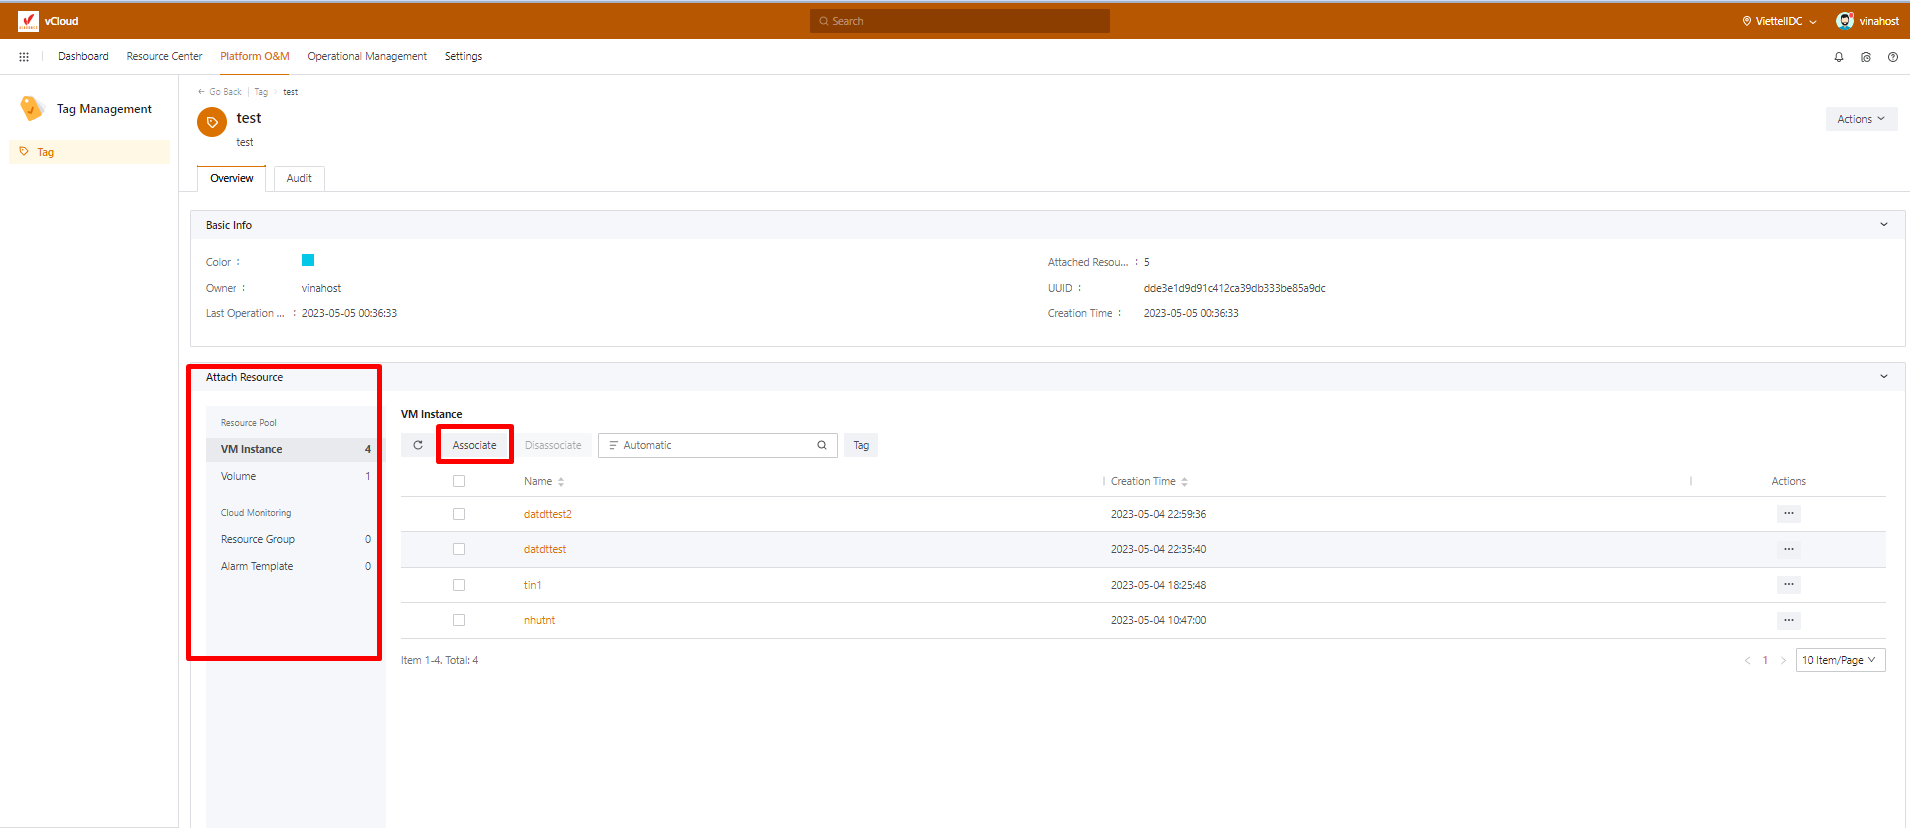The width and height of the screenshot is (1910, 828).
Task: Open the datdttest2 instance link
Action: (x=547, y=514)
